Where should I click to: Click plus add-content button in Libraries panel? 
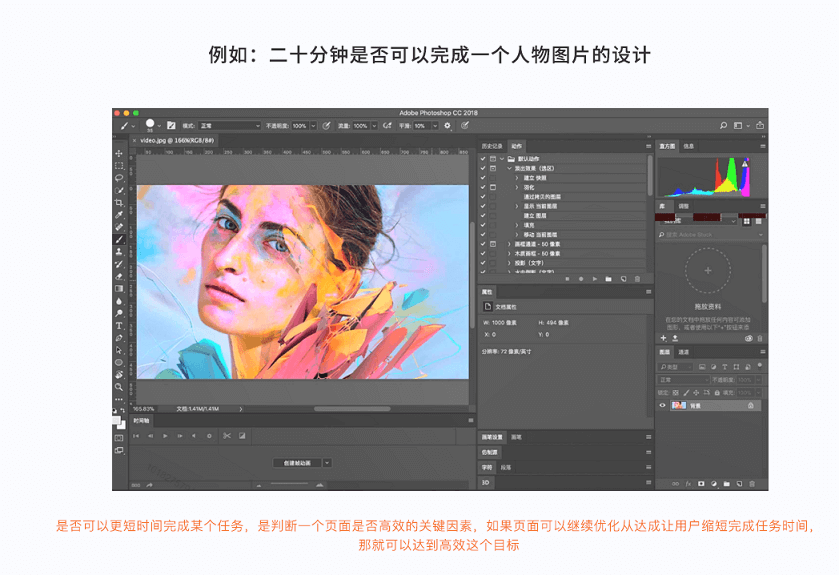[x=663, y=338]
